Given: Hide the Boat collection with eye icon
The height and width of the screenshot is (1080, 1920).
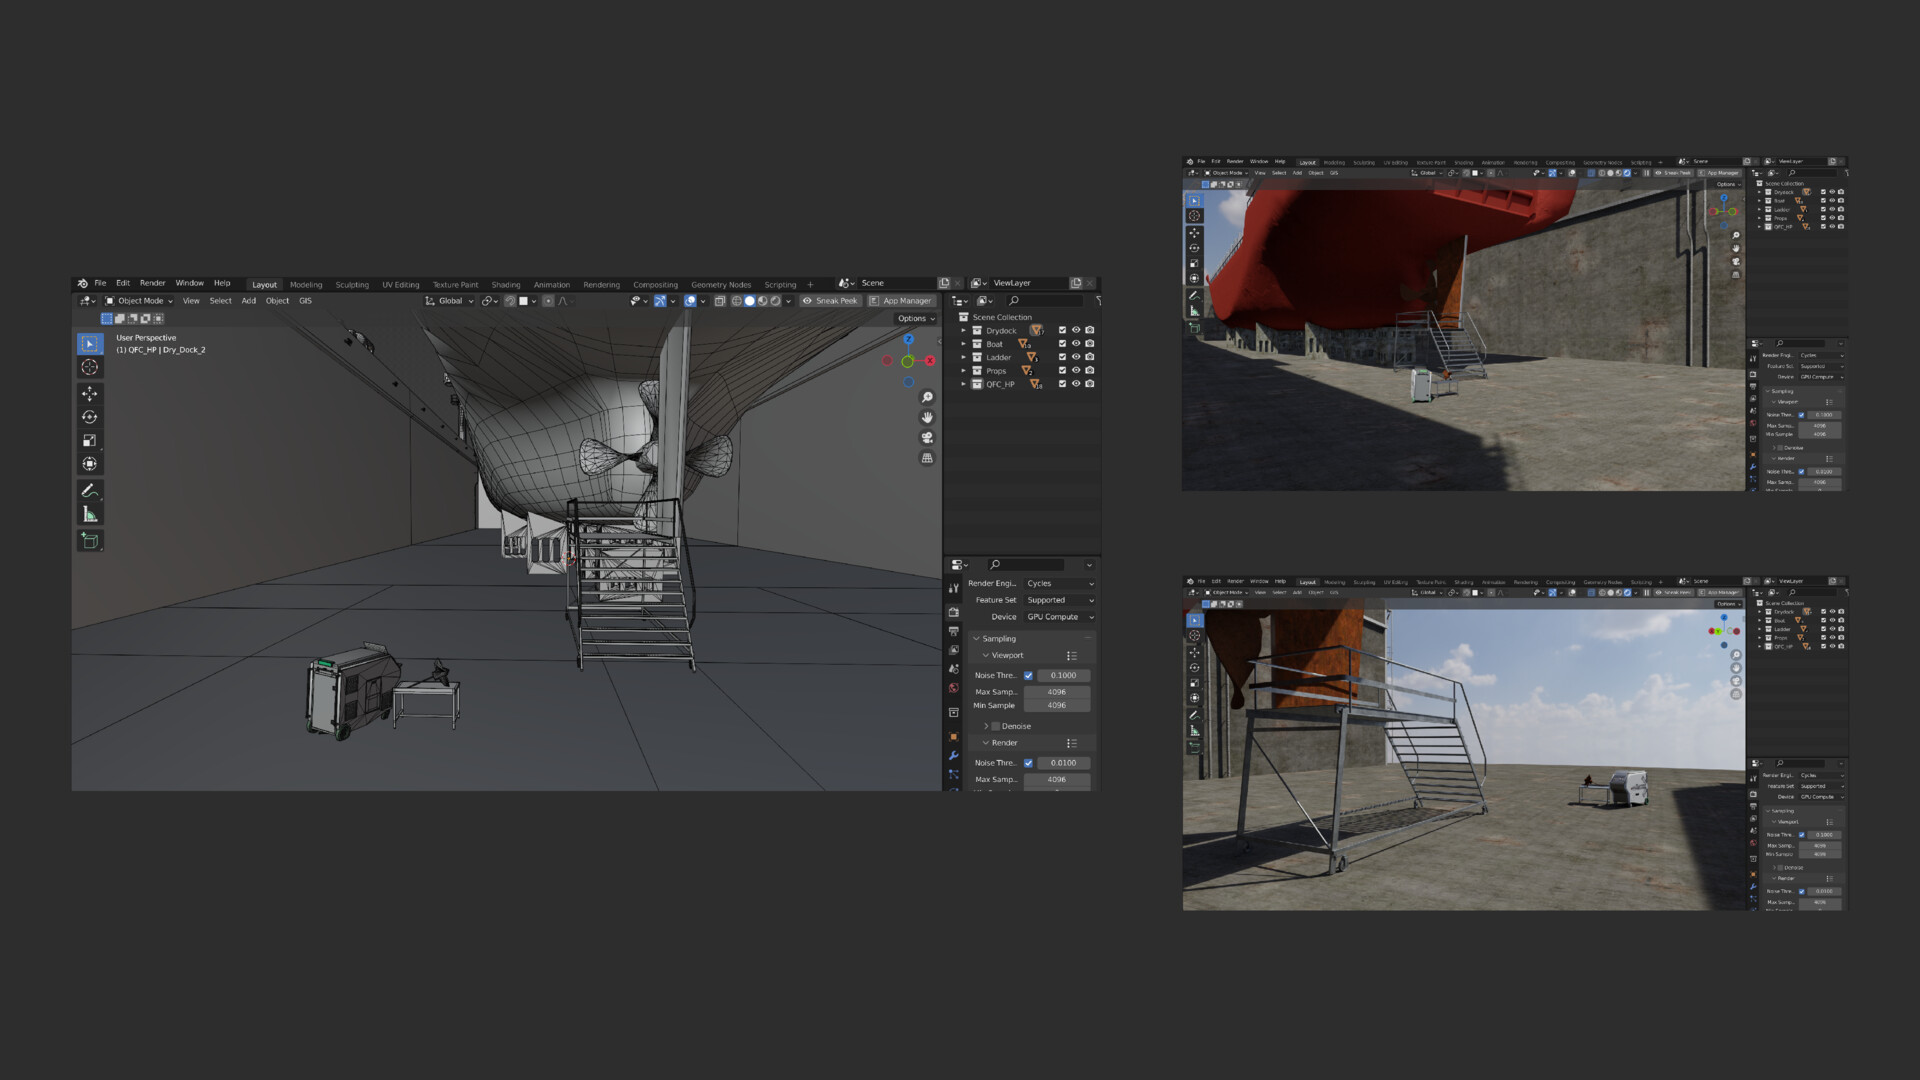Looking at the screenshot, I should coord(1076,343).
